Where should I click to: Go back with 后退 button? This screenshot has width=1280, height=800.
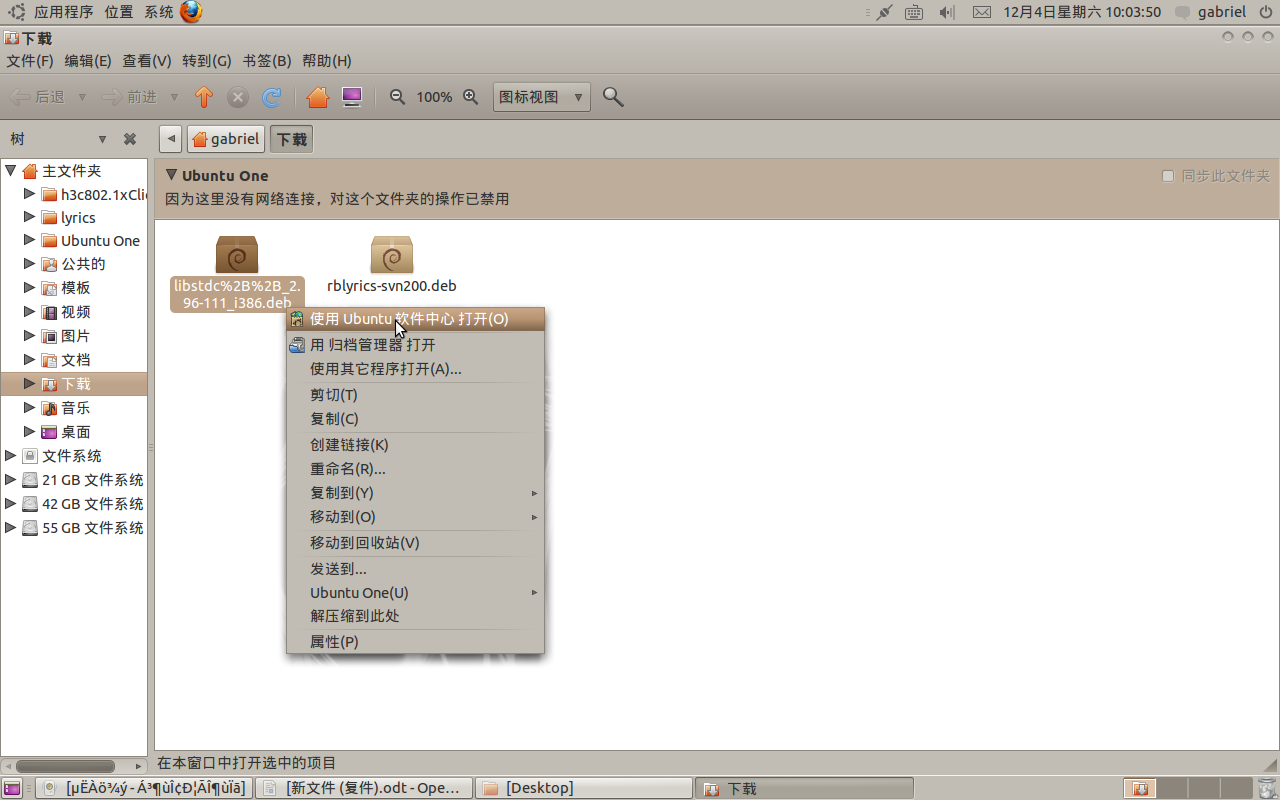39,97
